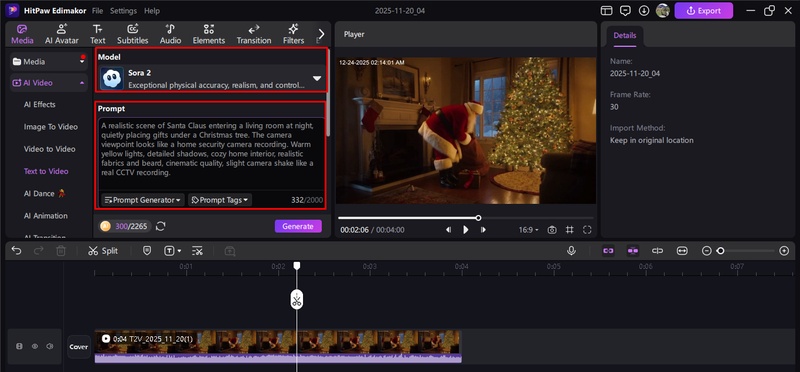
Task: Open the 16:9 aspect ratio dropdown
Action: click(529, 230)
